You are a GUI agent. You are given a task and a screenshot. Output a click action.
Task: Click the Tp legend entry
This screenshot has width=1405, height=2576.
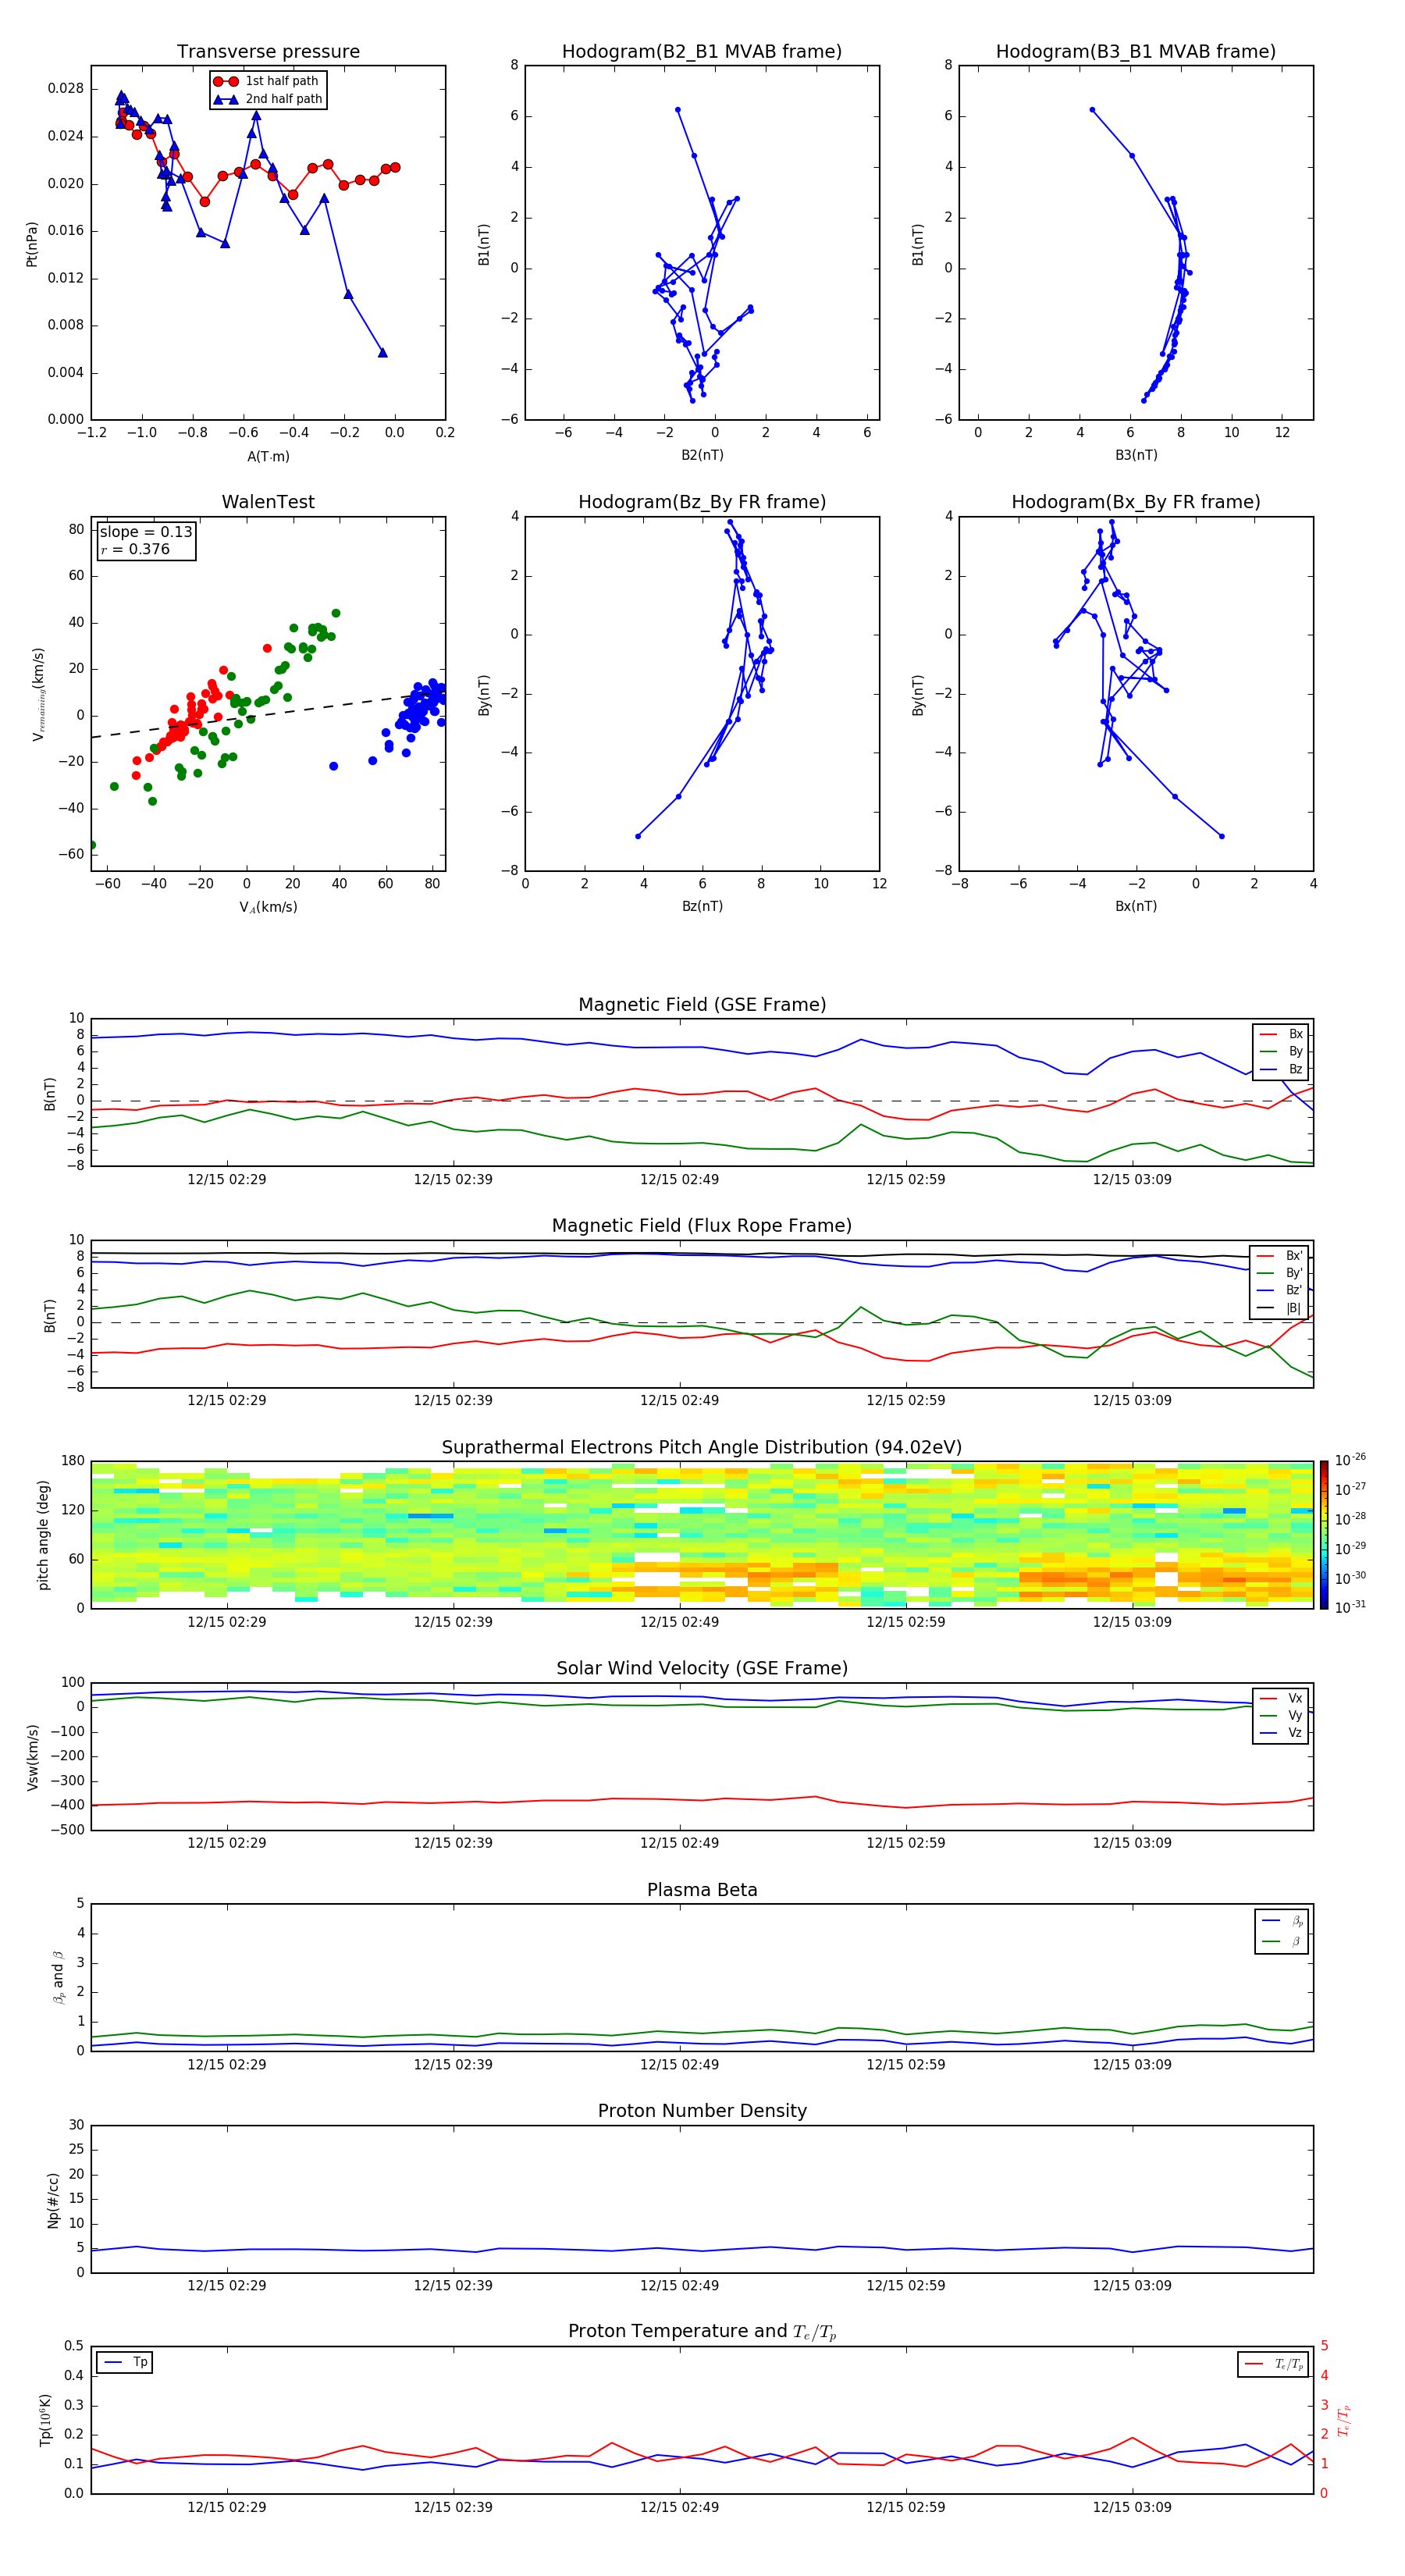[x=125, y=2362]
